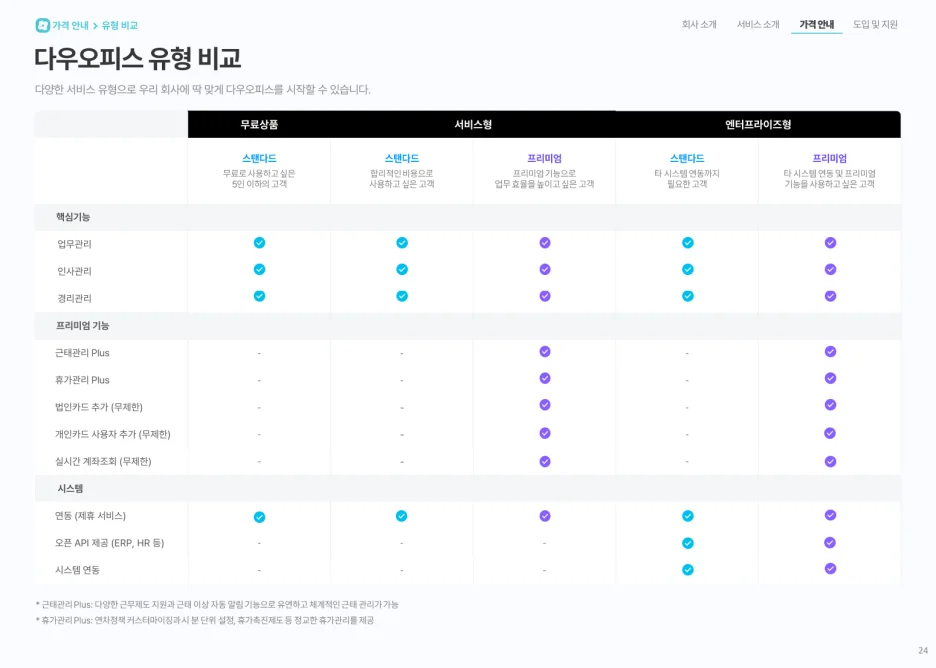Click the check for 인사관리 under 서비스형 스탠다드
The height and width of the screenshot is (668, 936).
tap(402, 269)
